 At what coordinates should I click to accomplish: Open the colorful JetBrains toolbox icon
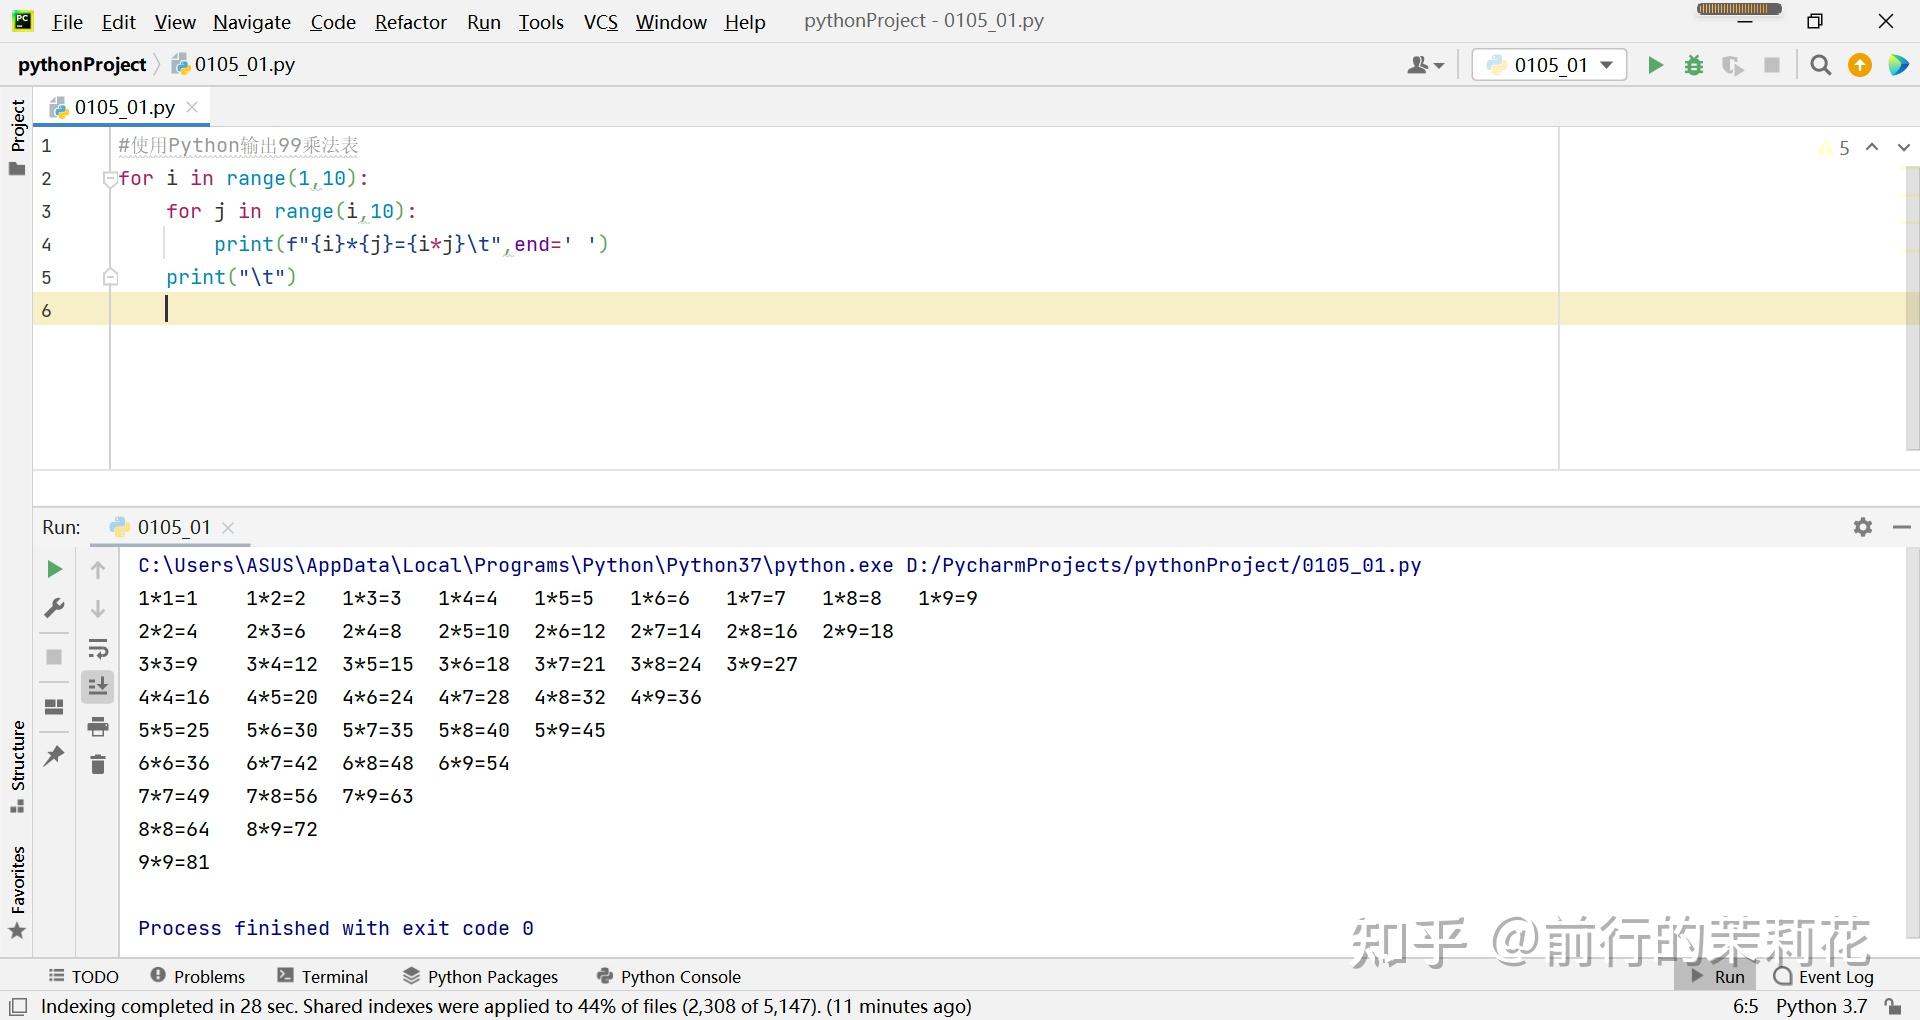point(1898,65)
